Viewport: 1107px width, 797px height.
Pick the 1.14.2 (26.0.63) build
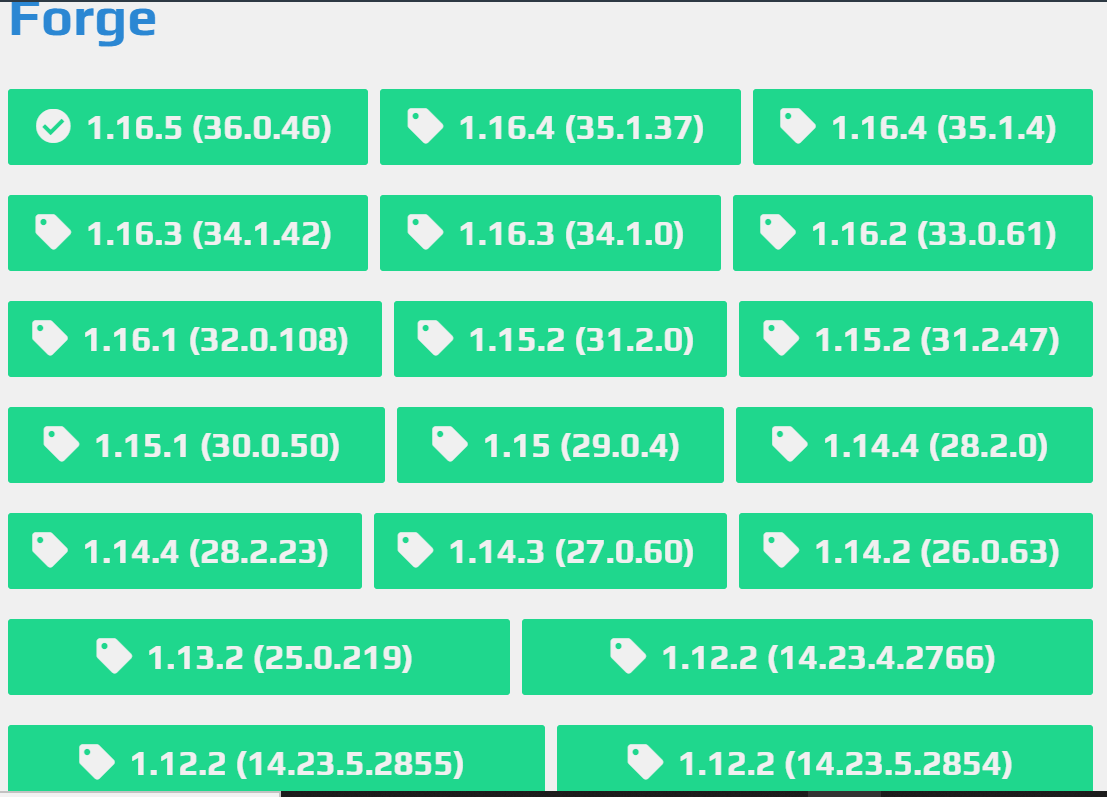(916, 551)
